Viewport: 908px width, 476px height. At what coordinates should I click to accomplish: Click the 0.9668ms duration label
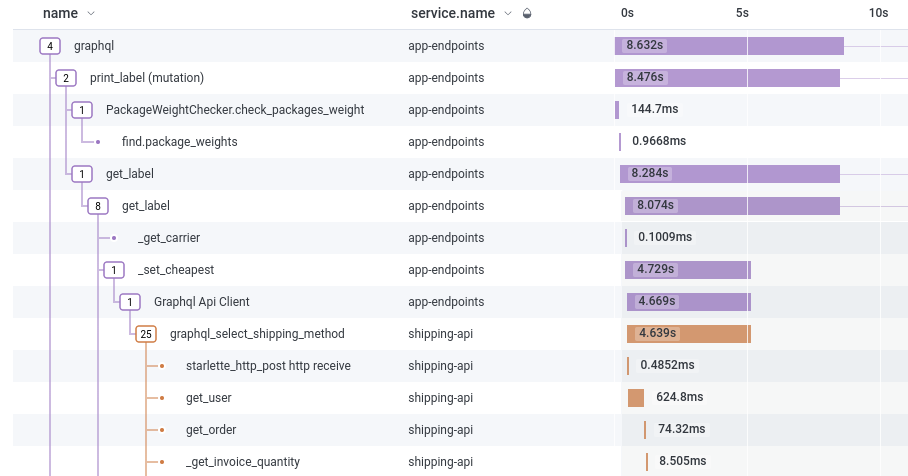pyautogui.click(x=659, y=141)
